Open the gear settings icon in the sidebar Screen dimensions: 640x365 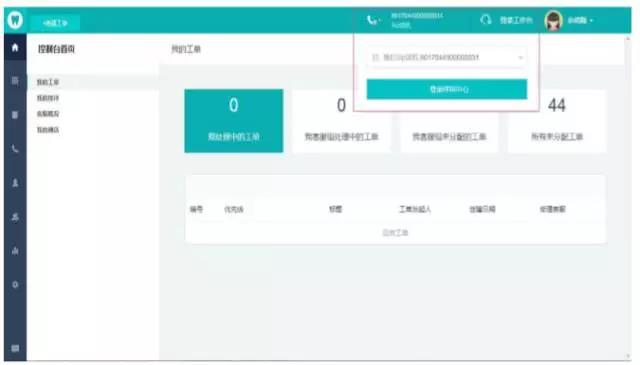[x=15, y=285]
